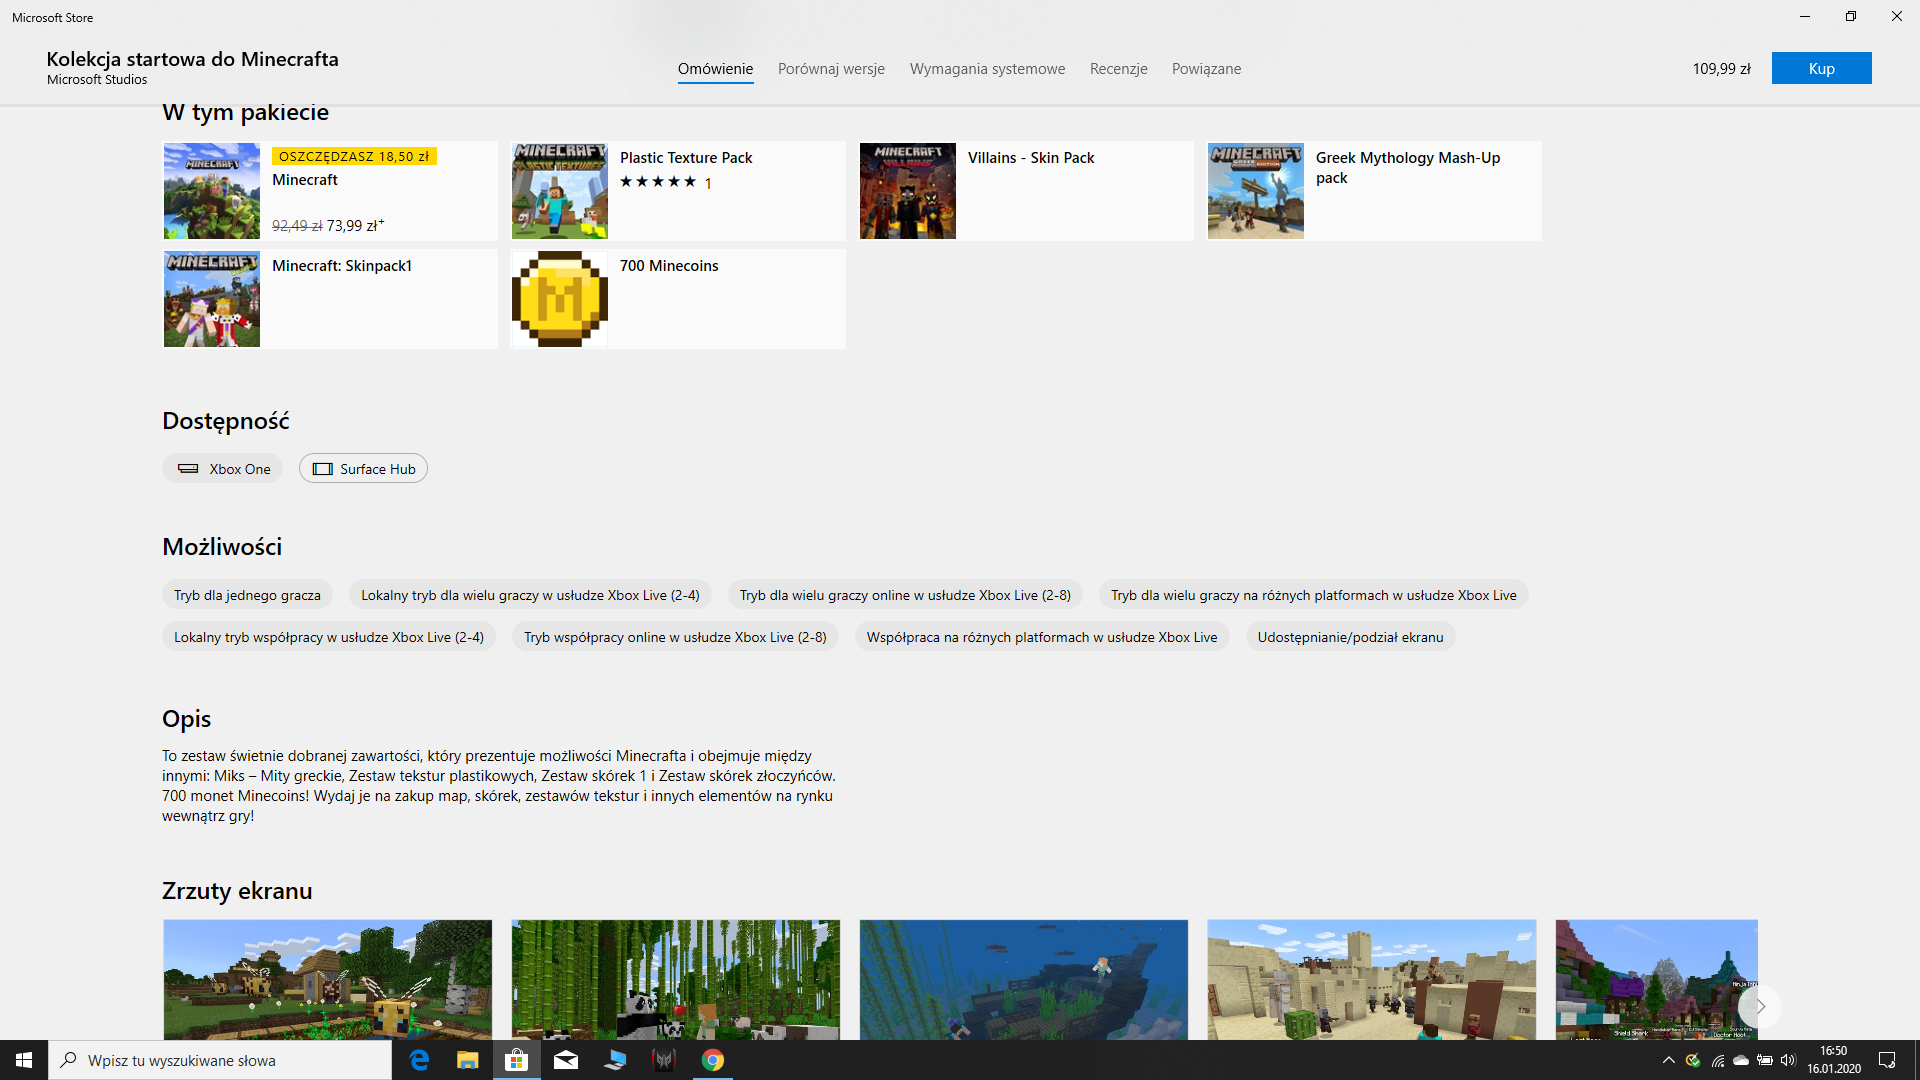Open the Minecraft game cover thumbnail
This screenshot has width=1920, height=1080.
[x=212, y=191]
